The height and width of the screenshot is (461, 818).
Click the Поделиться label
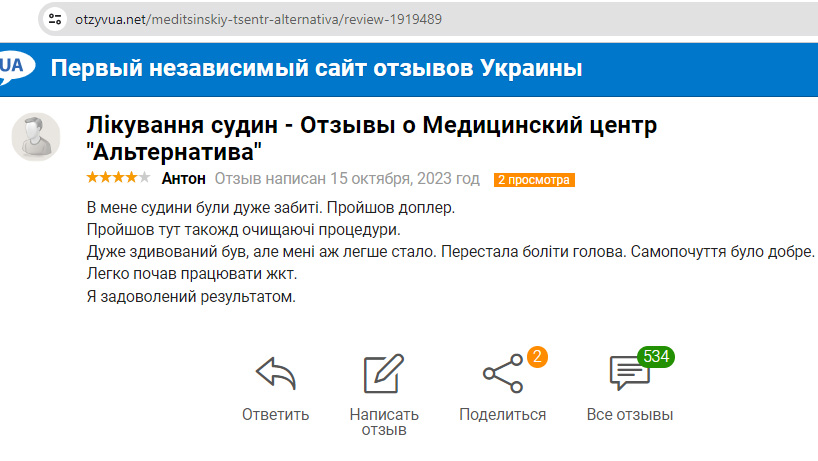pos(502,415)
